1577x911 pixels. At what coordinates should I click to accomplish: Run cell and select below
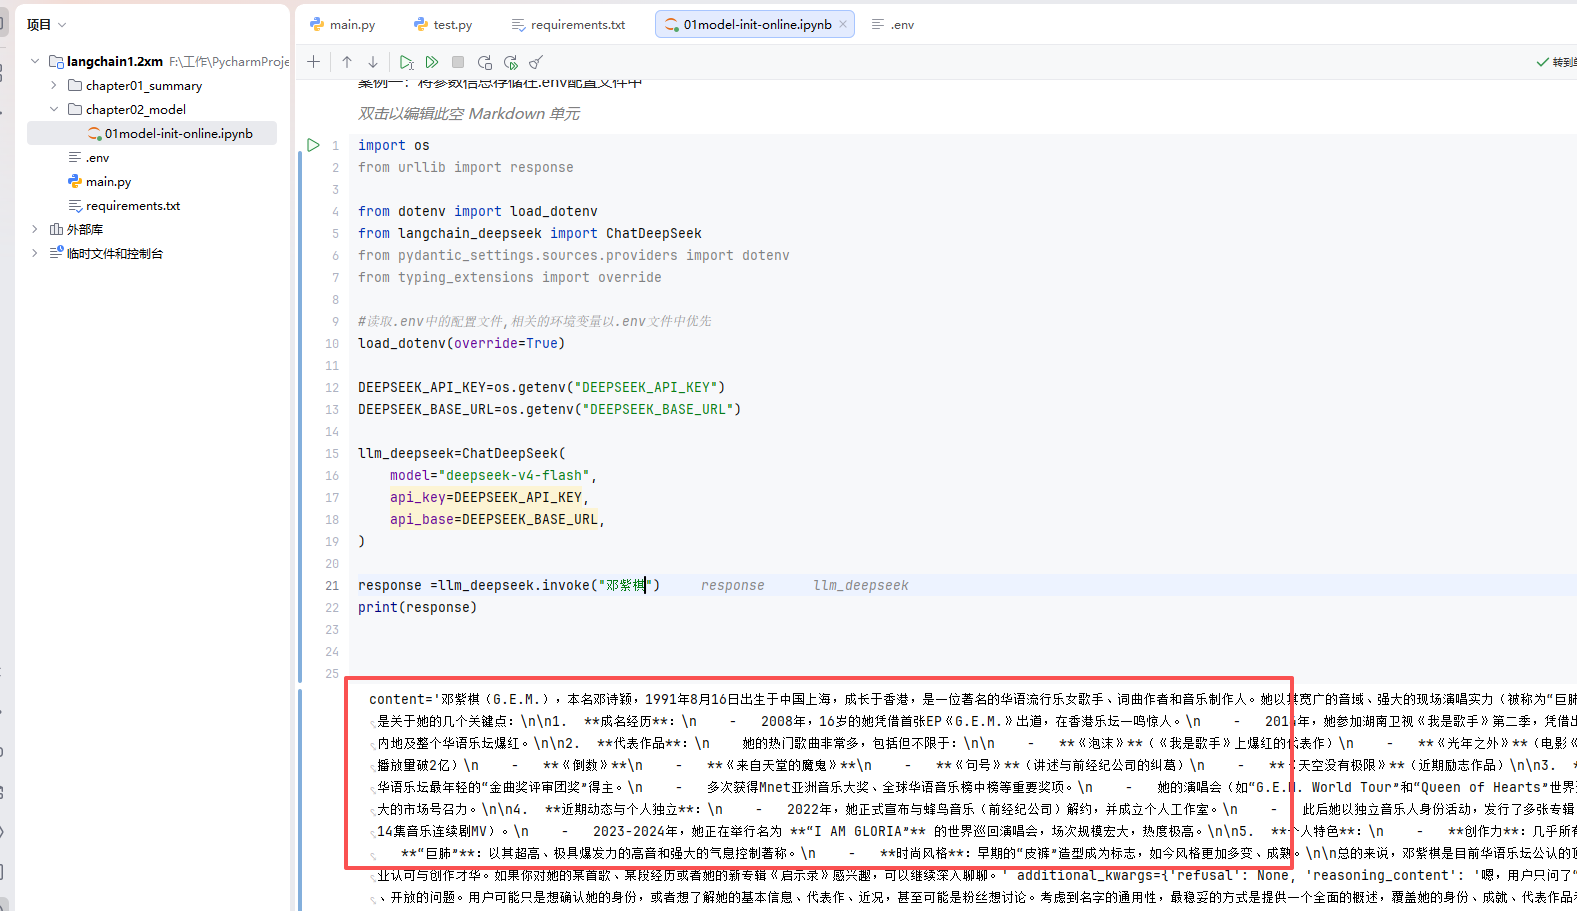(x=406, y=62)
